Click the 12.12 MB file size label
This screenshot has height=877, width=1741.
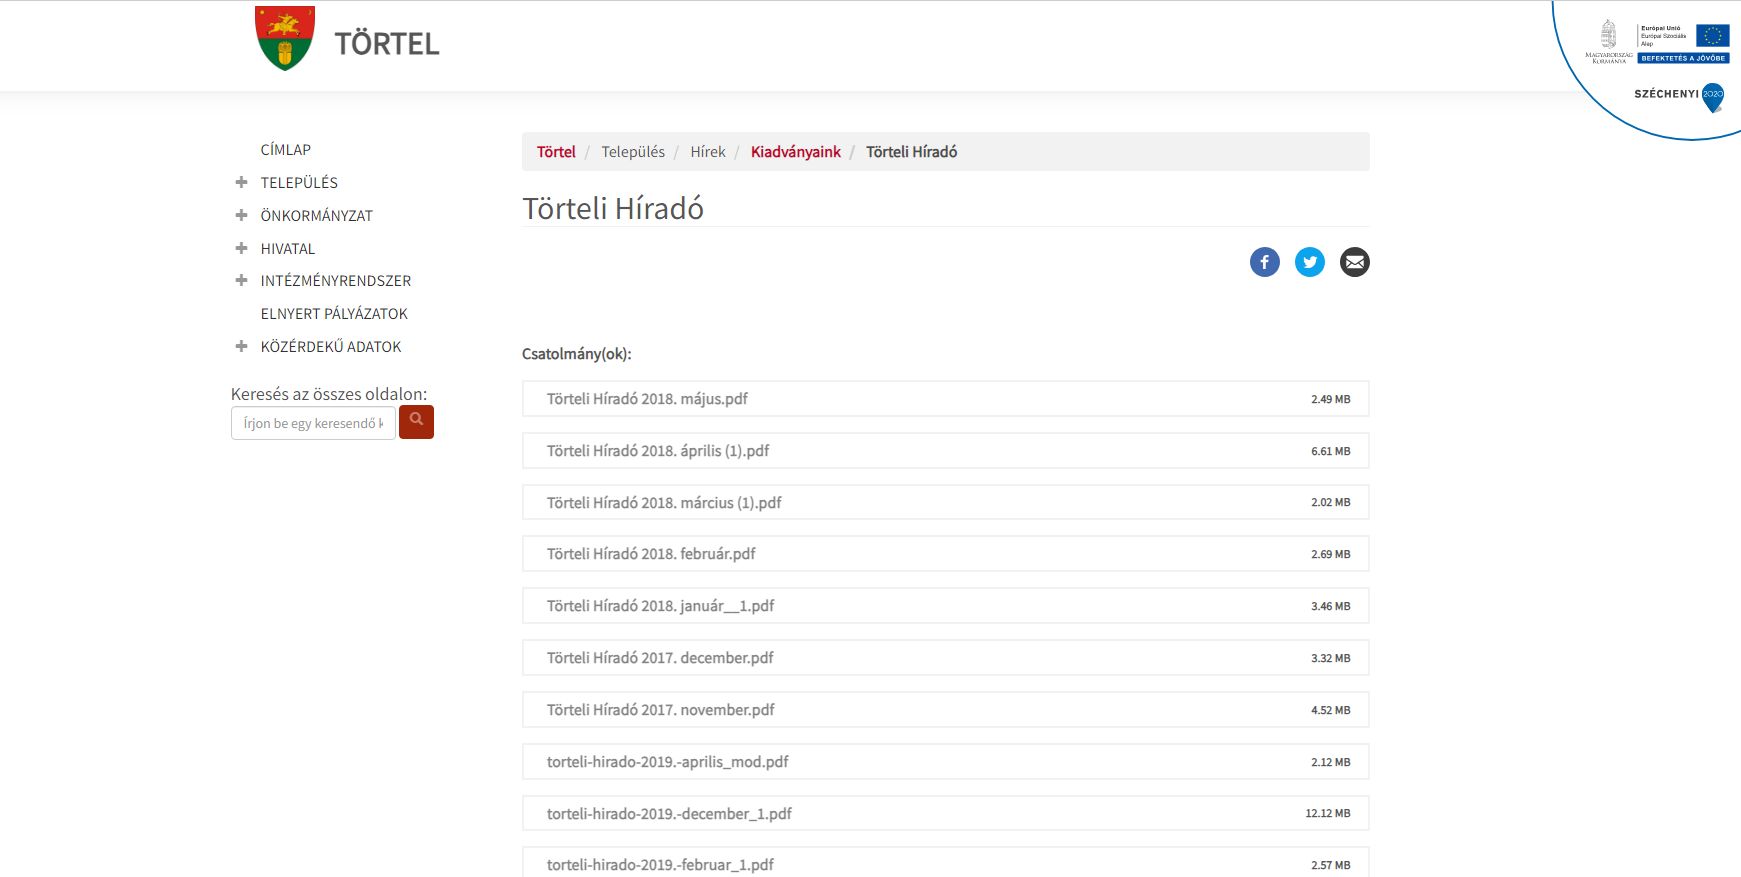(1328, 814)
